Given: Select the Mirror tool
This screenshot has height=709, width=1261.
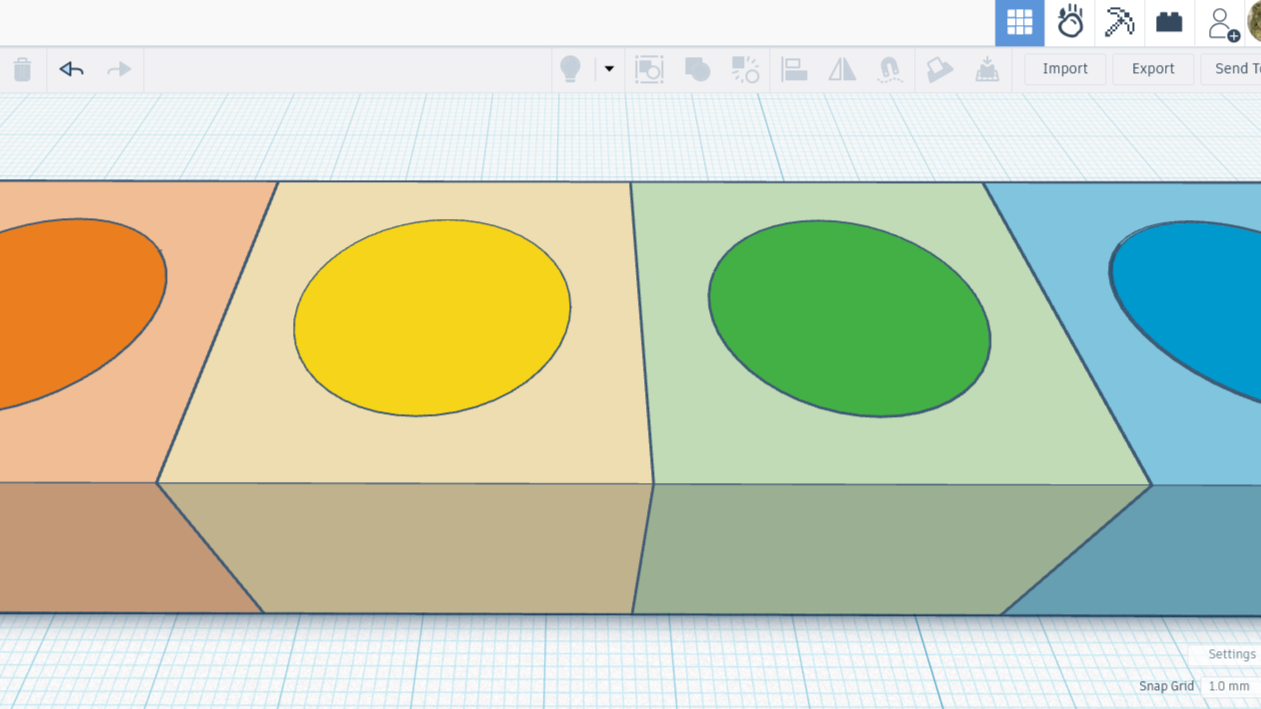Looking at the screenshot, I should 842,69.
